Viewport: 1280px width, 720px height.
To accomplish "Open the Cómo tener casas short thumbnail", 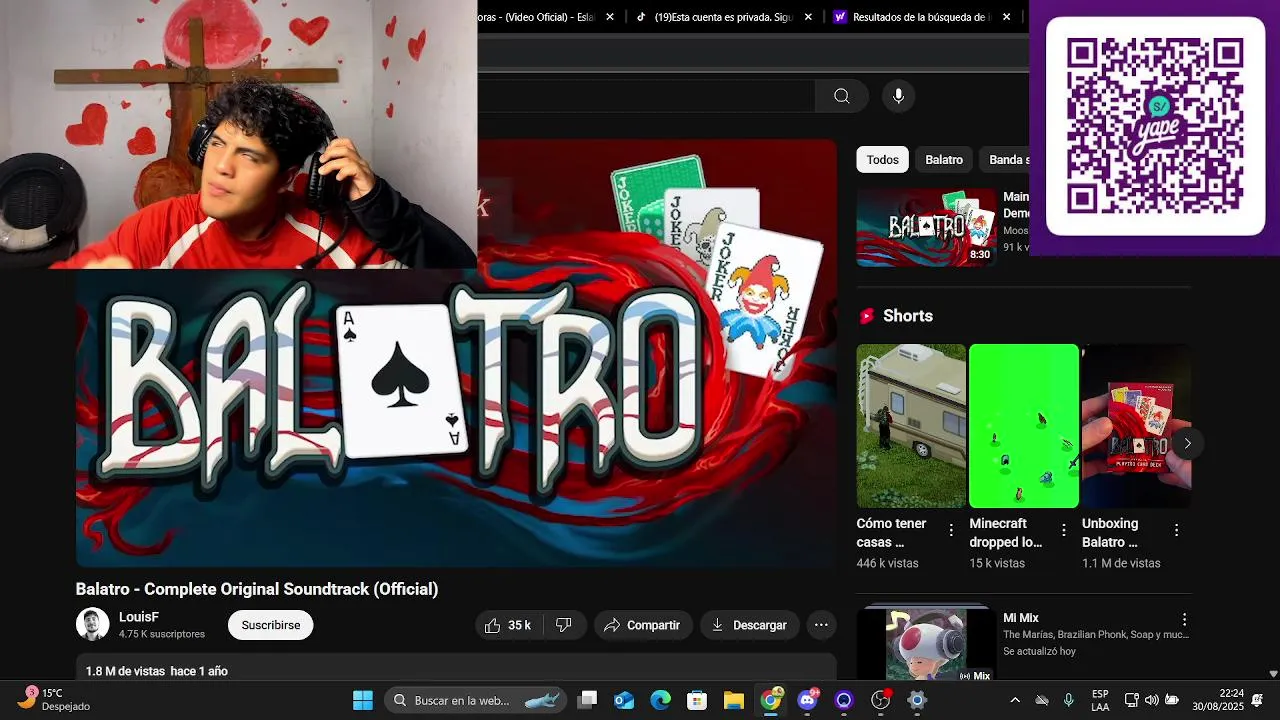I will coord(911,426).
